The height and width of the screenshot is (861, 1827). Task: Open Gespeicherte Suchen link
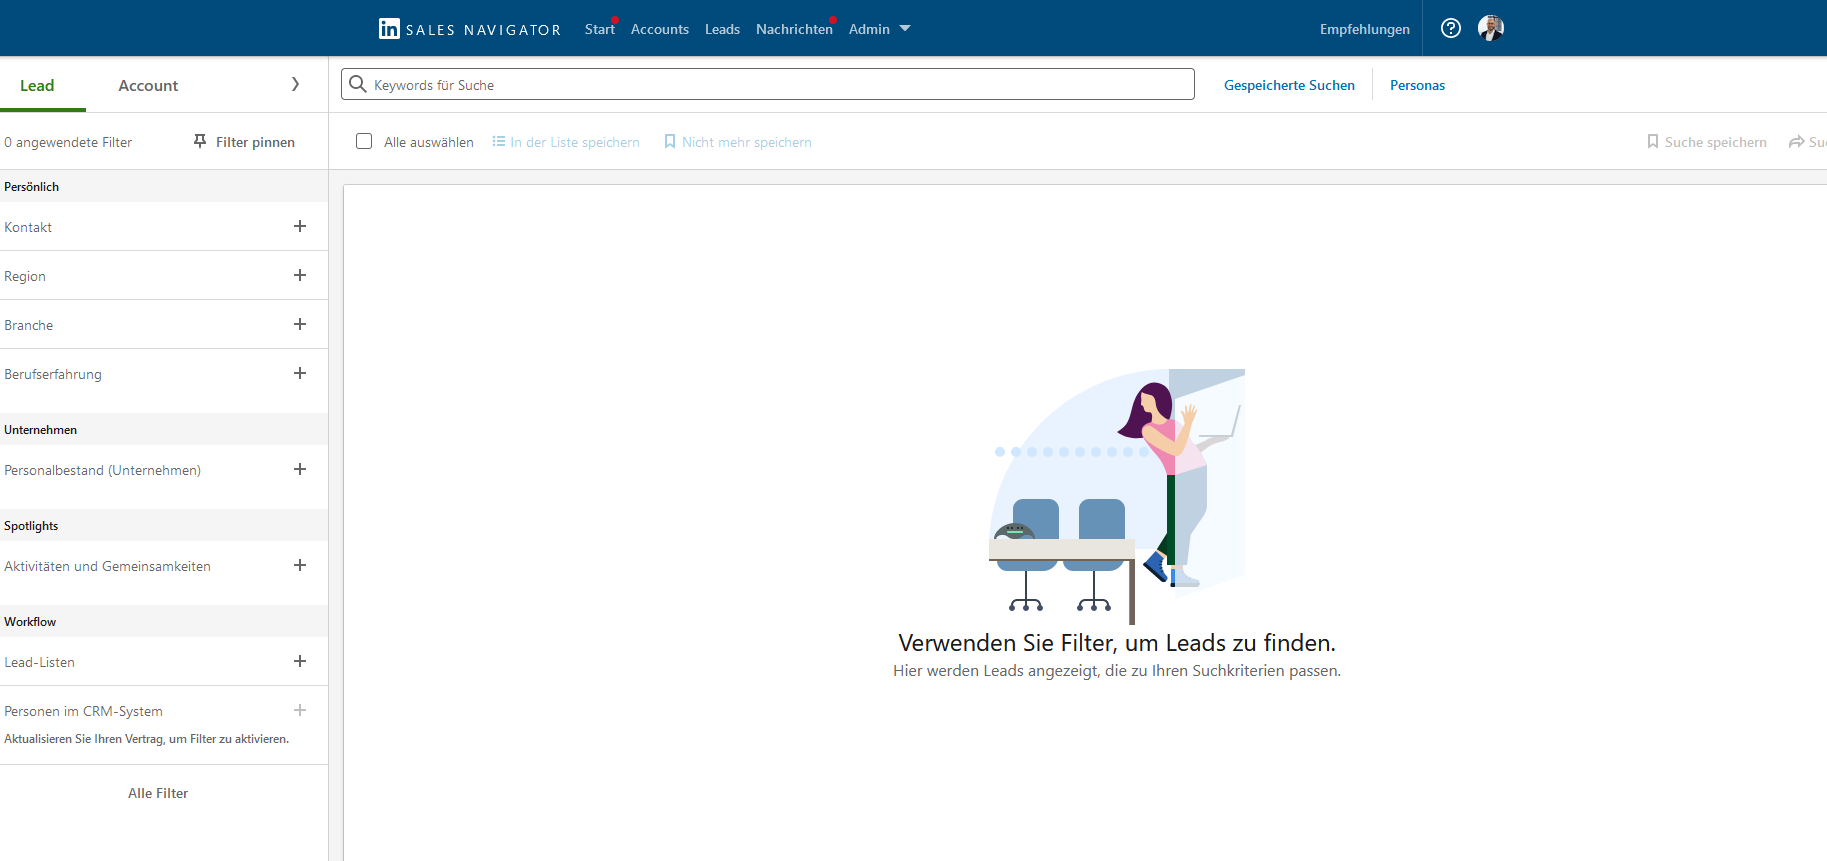[1289, 85]
